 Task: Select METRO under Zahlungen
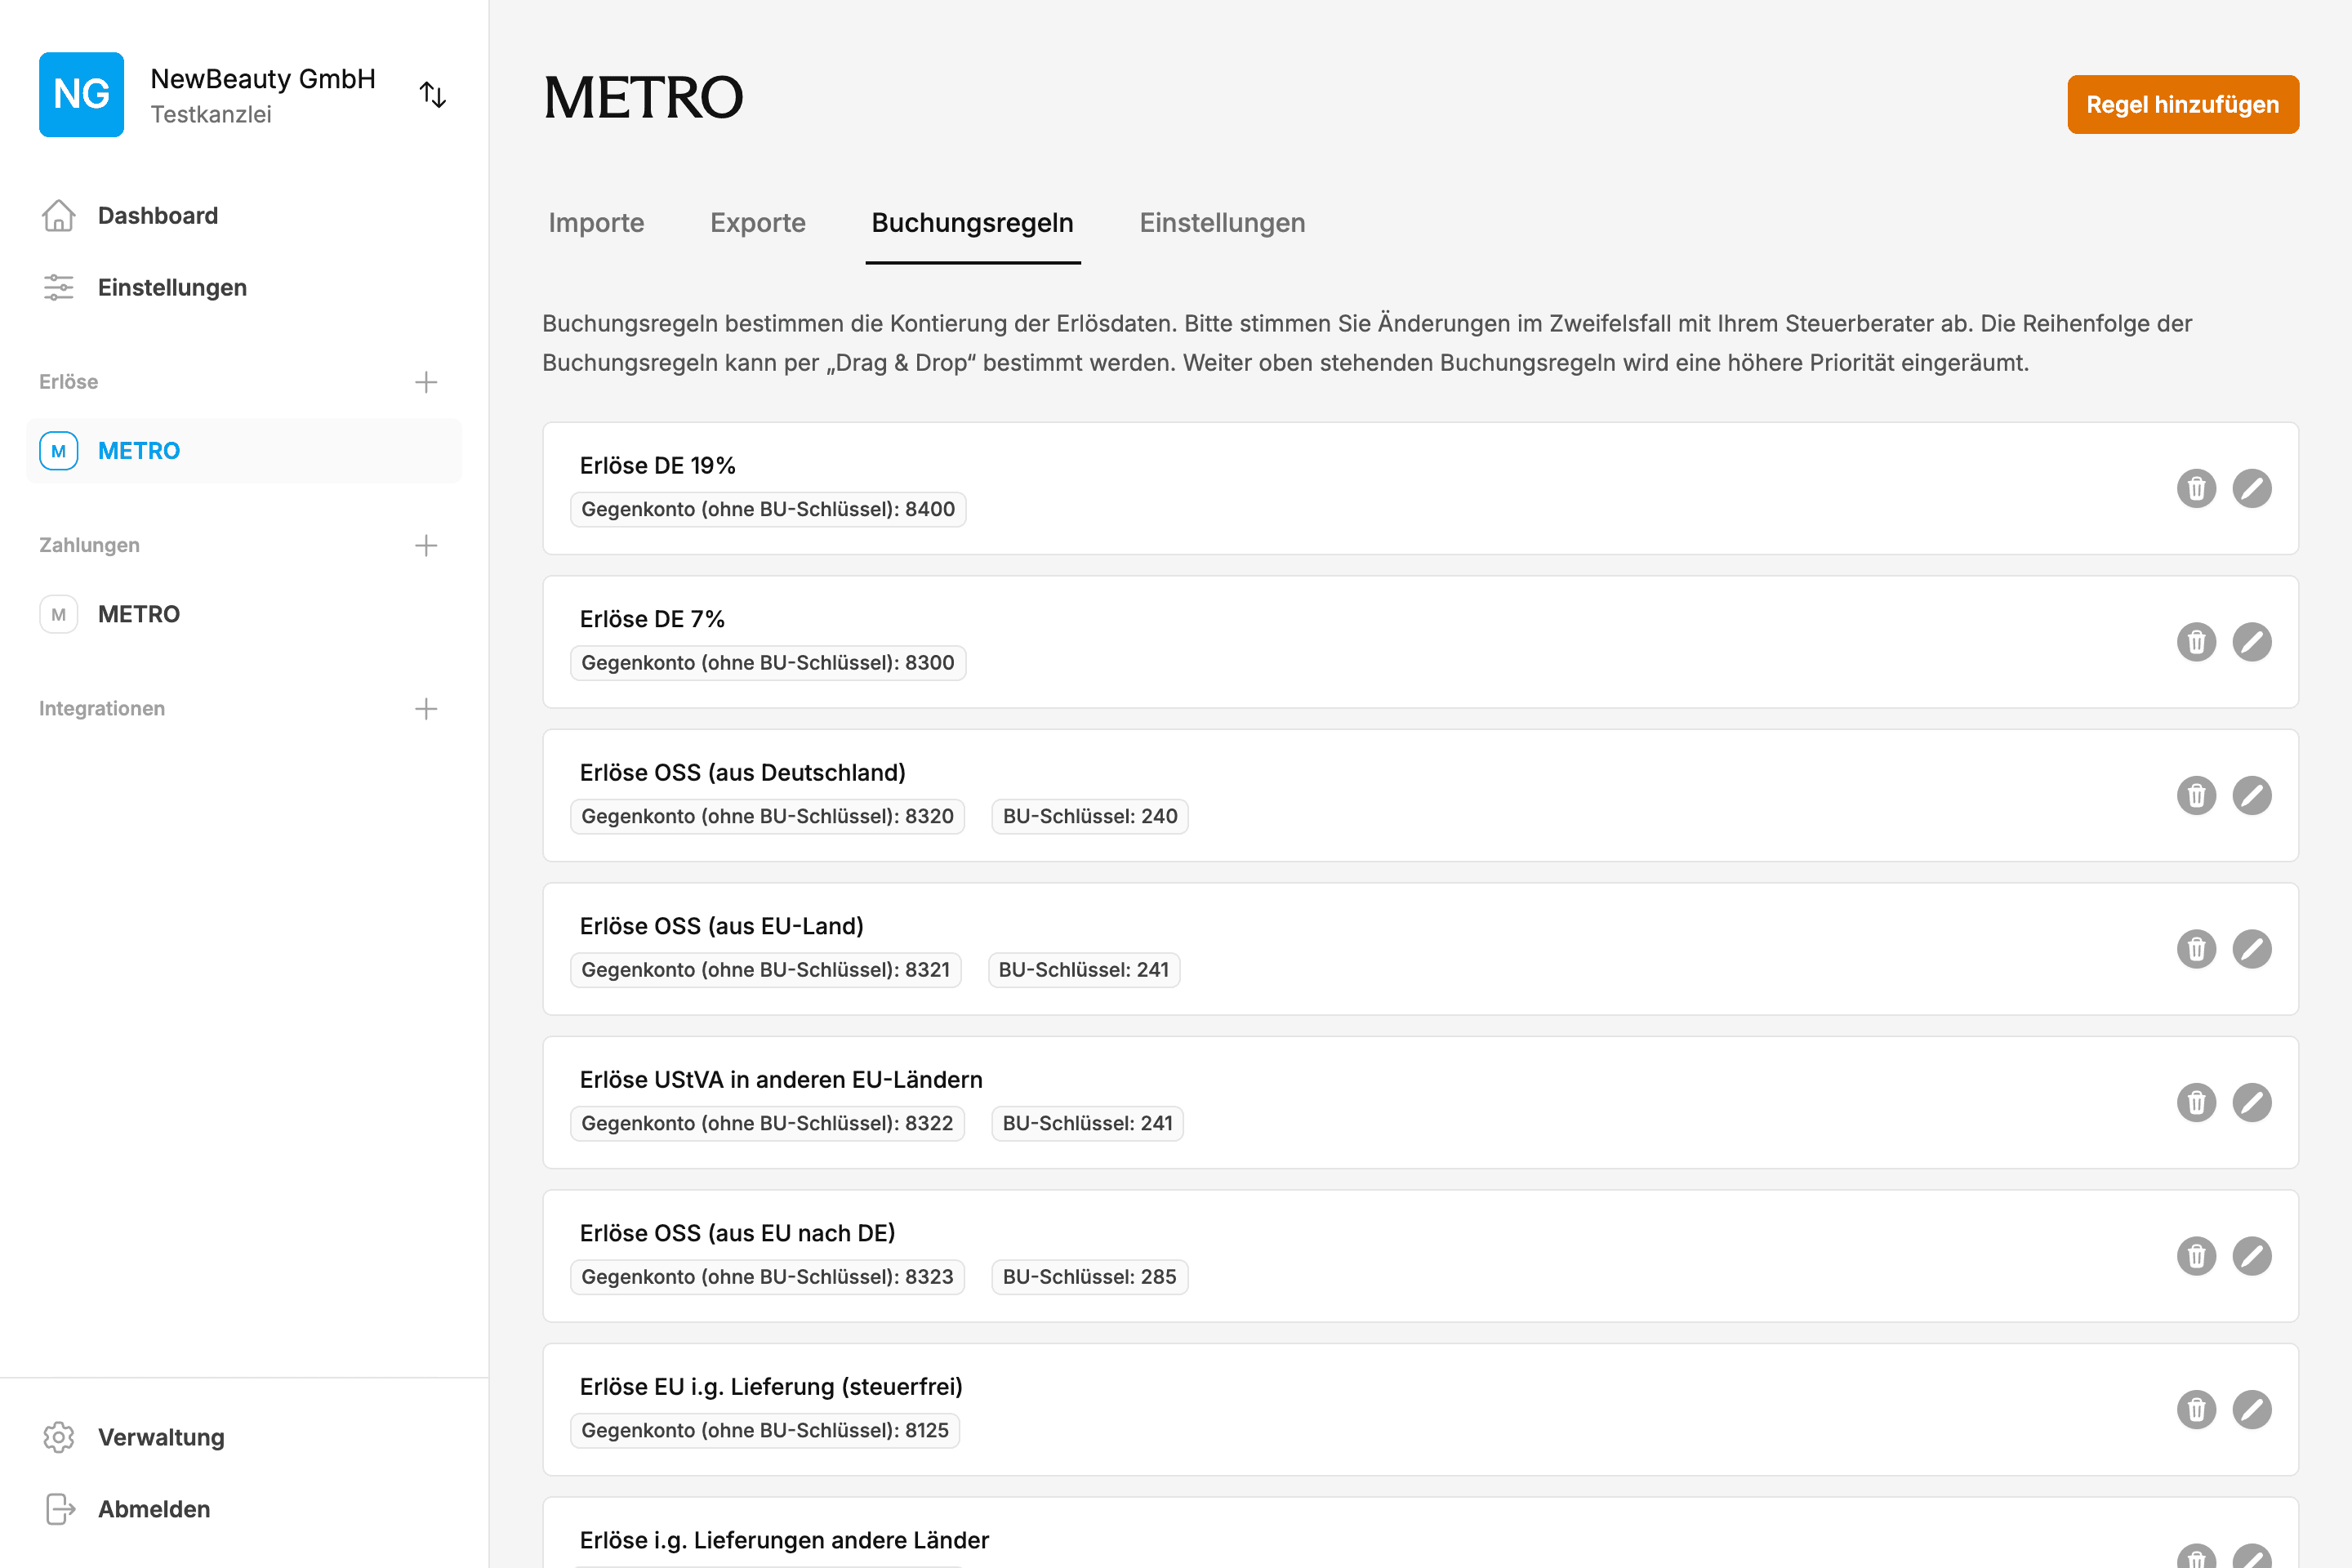(x=138, y=613)
